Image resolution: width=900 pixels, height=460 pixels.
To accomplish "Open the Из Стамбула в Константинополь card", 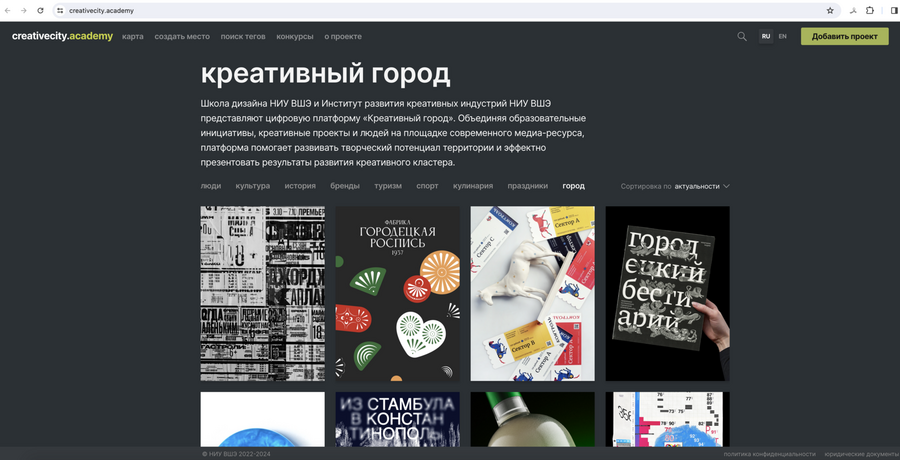I will 397,419.
